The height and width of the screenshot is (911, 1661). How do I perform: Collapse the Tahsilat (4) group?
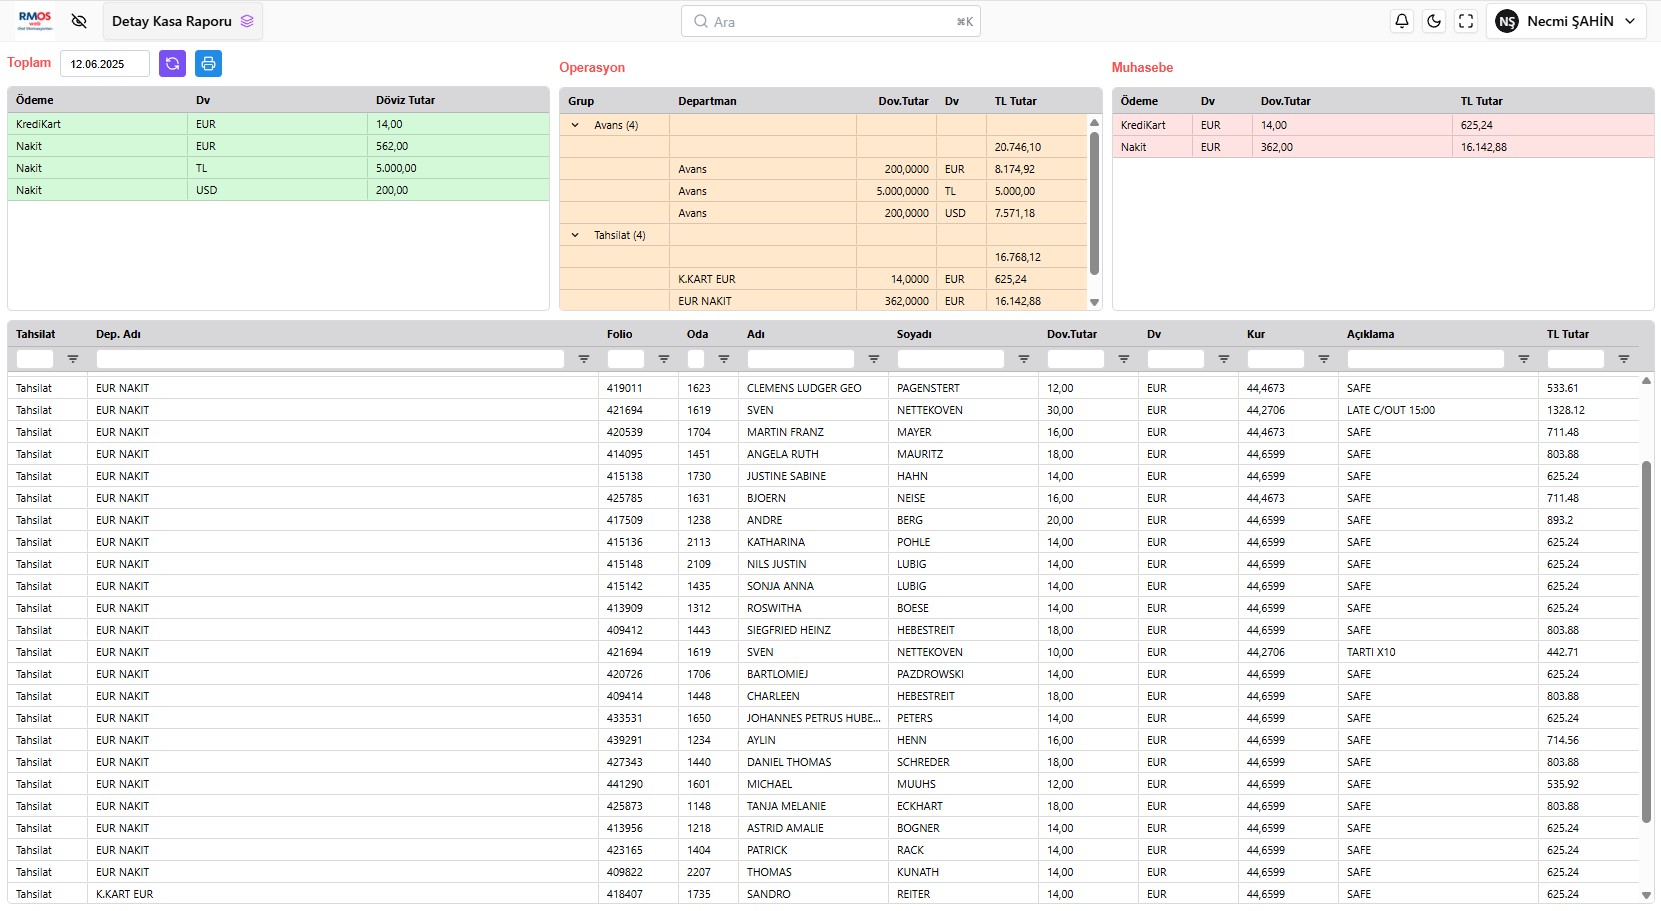(x=575, y=235)
